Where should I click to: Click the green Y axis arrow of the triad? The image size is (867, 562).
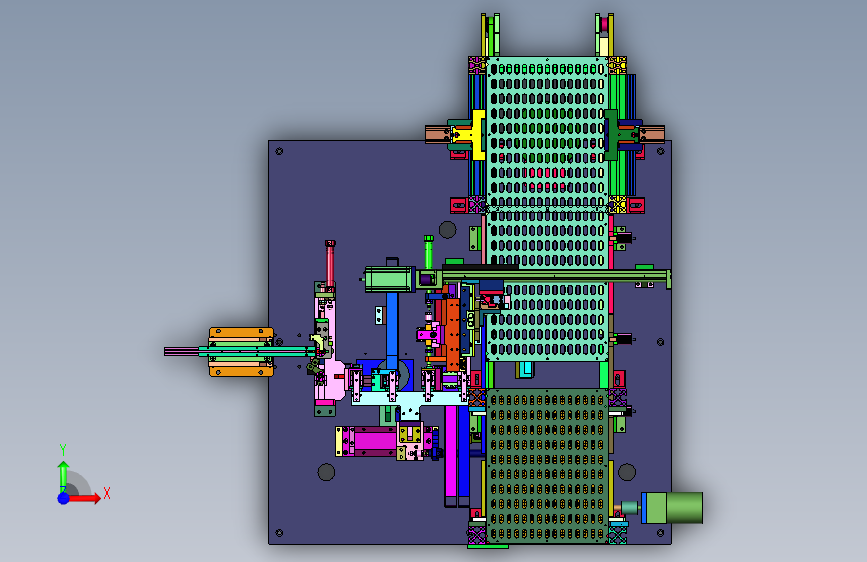point(64,476)
